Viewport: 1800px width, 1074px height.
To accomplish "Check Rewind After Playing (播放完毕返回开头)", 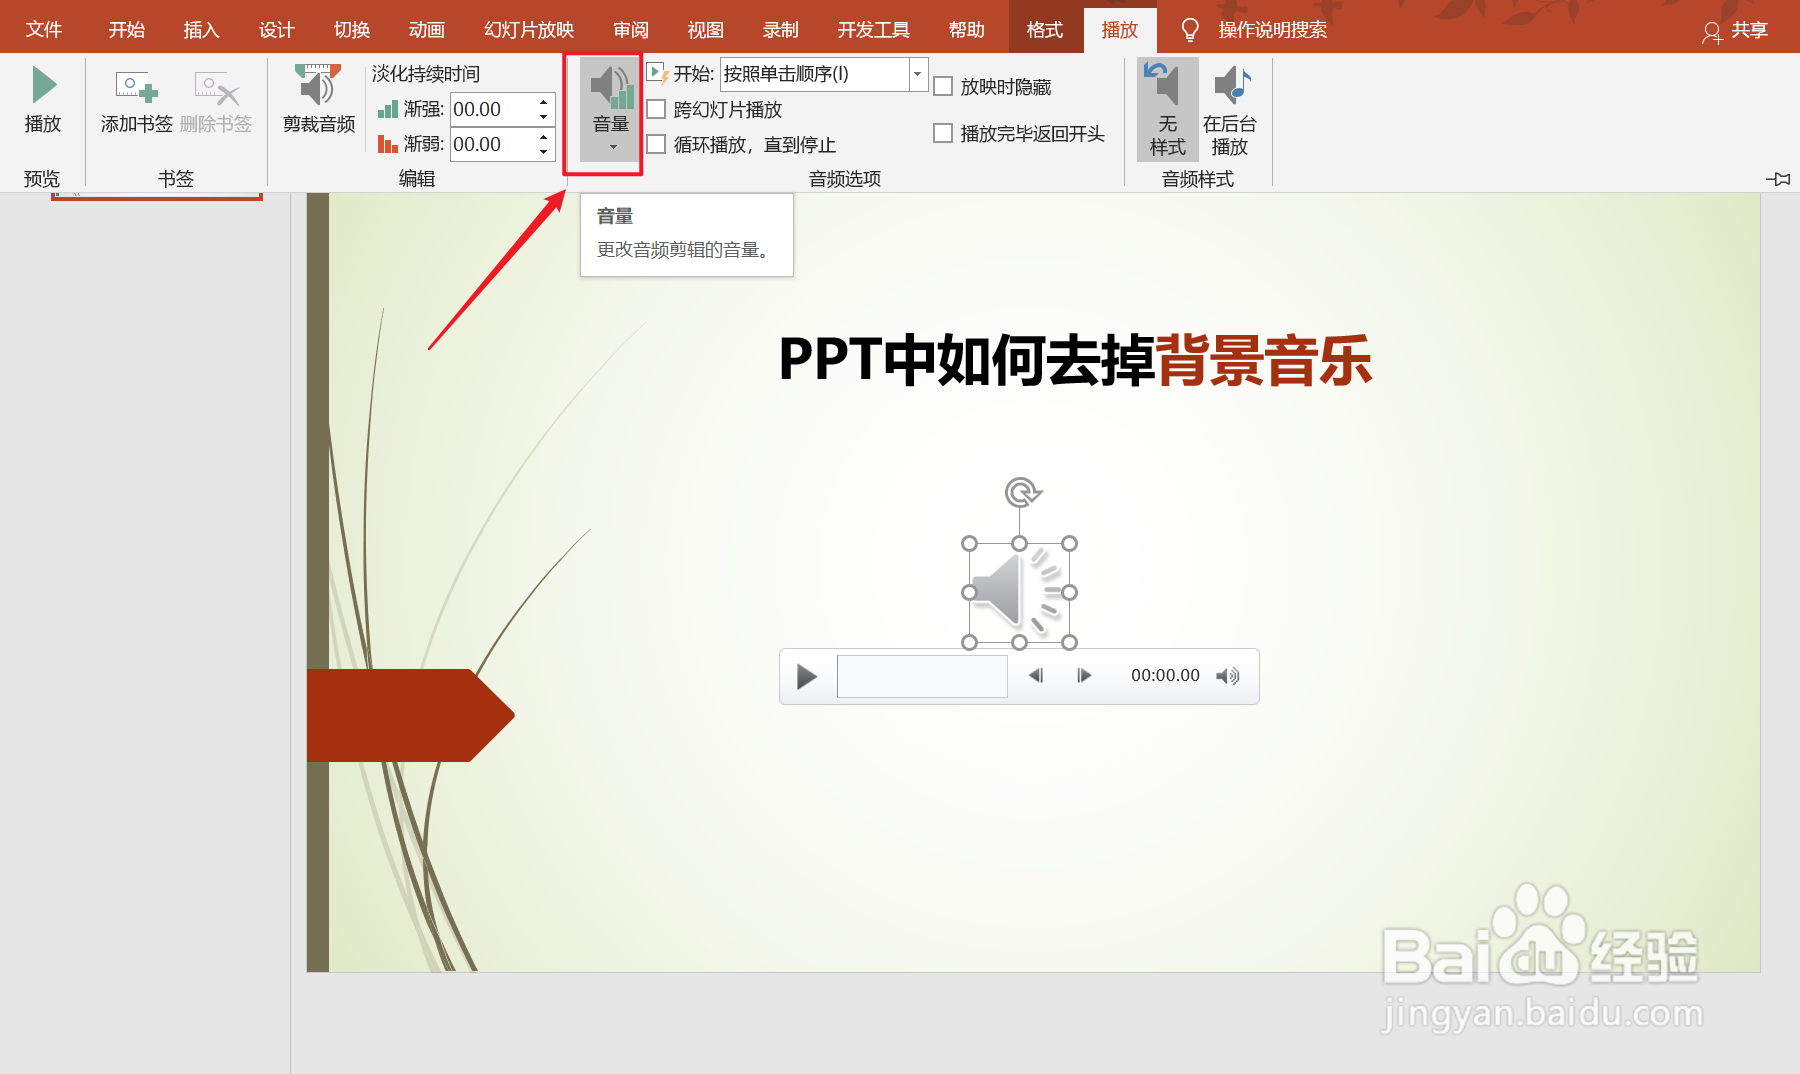I will (943, 133).
